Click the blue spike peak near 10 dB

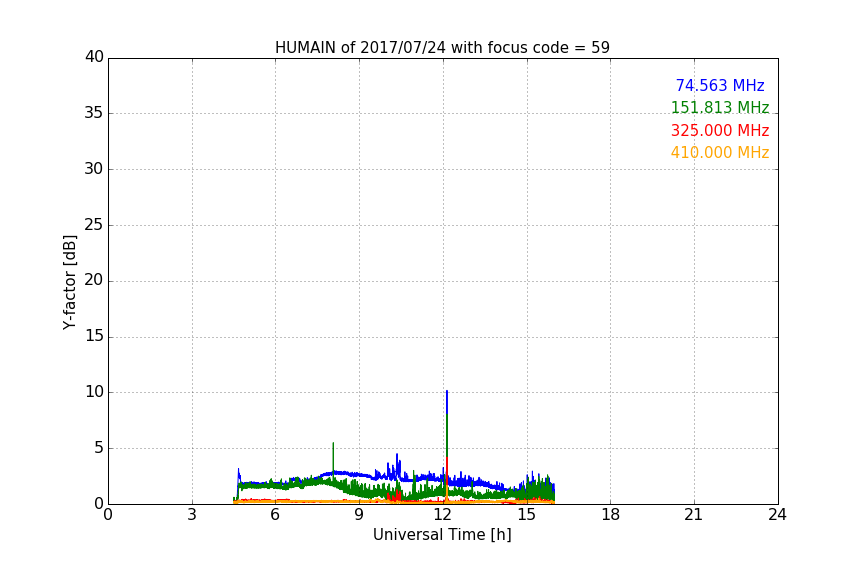pyautogui.click(x=447, y=391)
